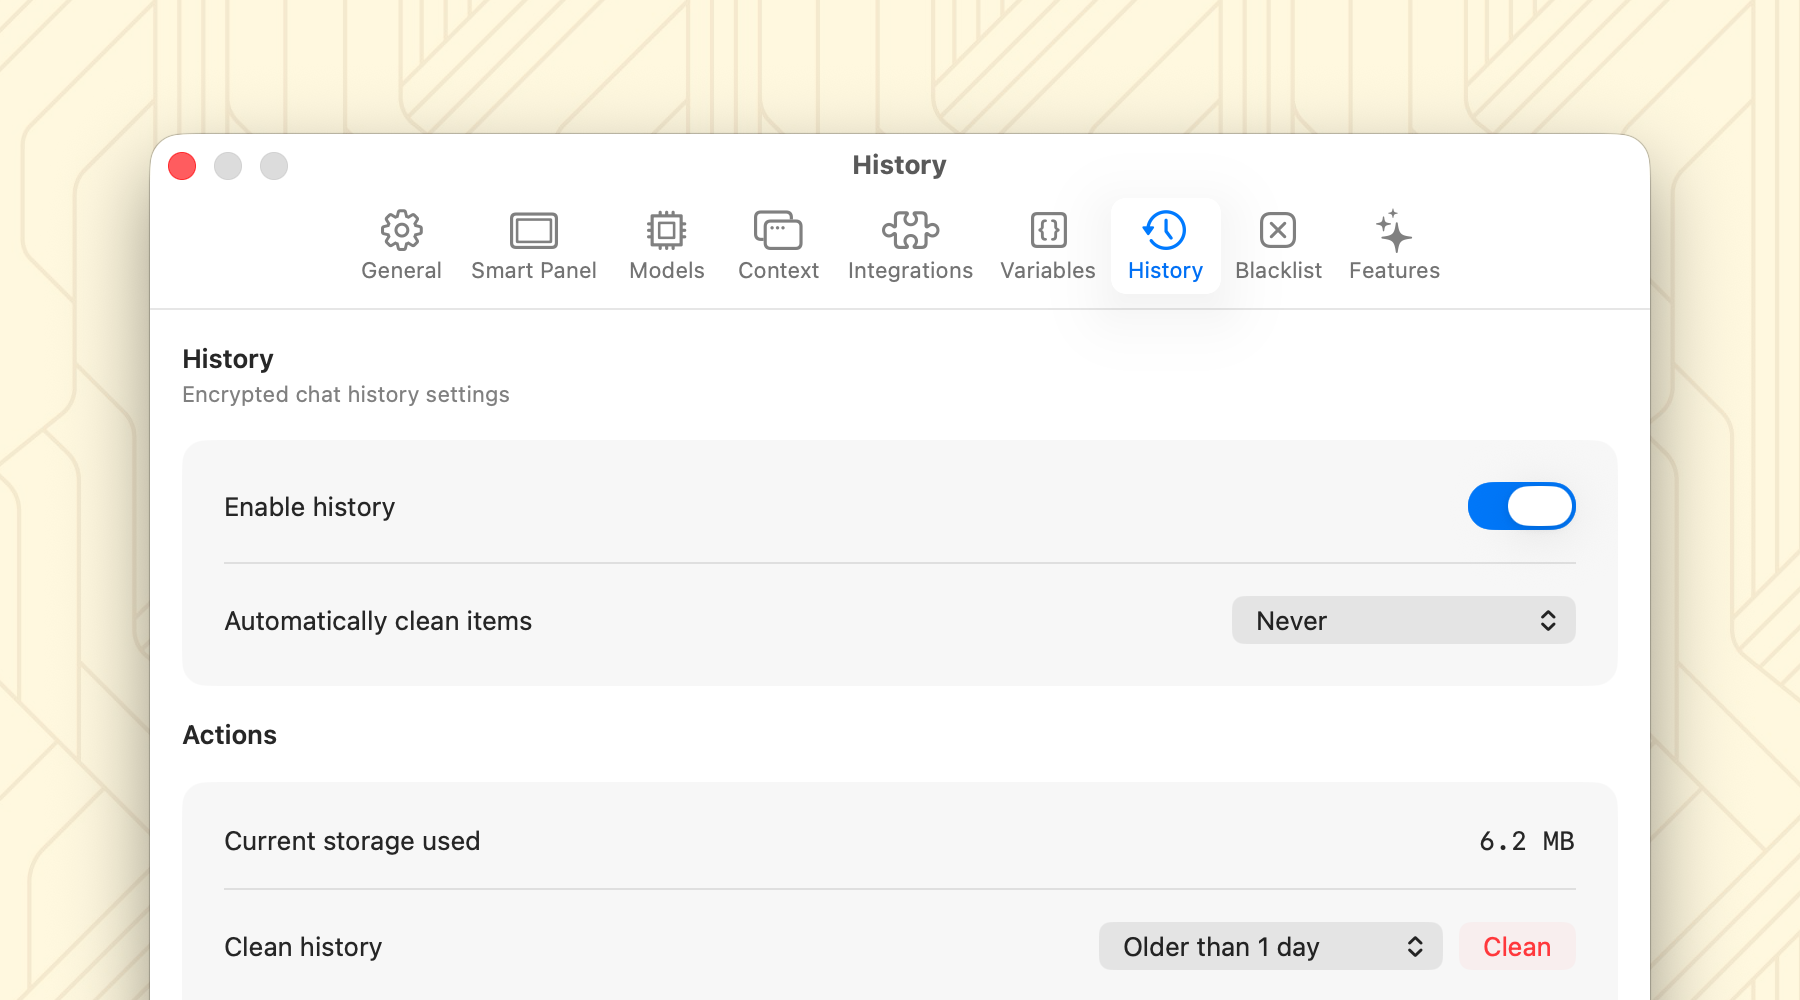
Task: Open the General settings gear icon
Action: (x=401, y=229)
